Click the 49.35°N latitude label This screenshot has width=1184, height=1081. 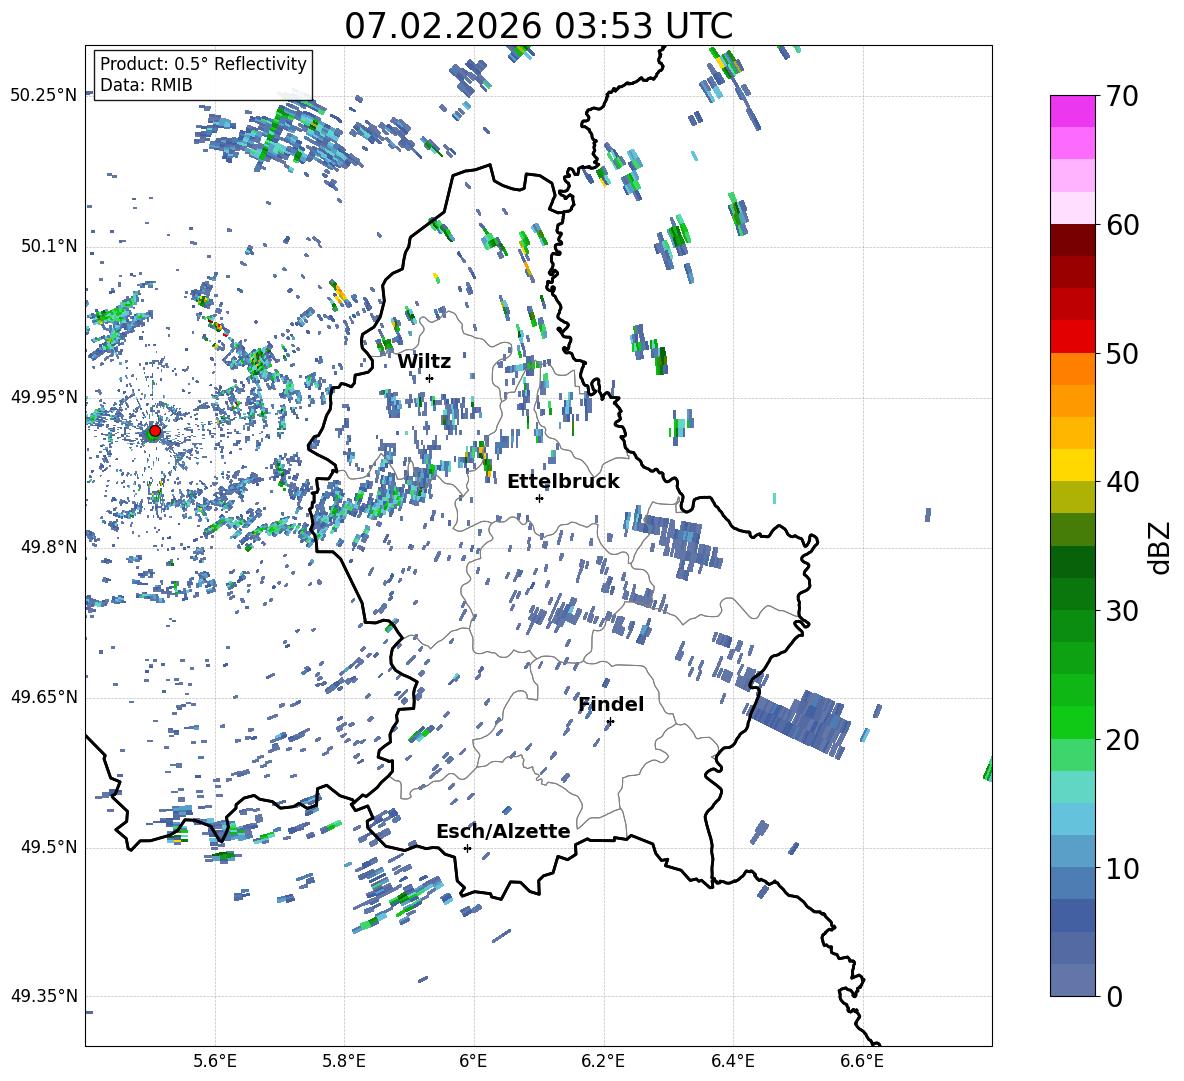tap(44, 996)
